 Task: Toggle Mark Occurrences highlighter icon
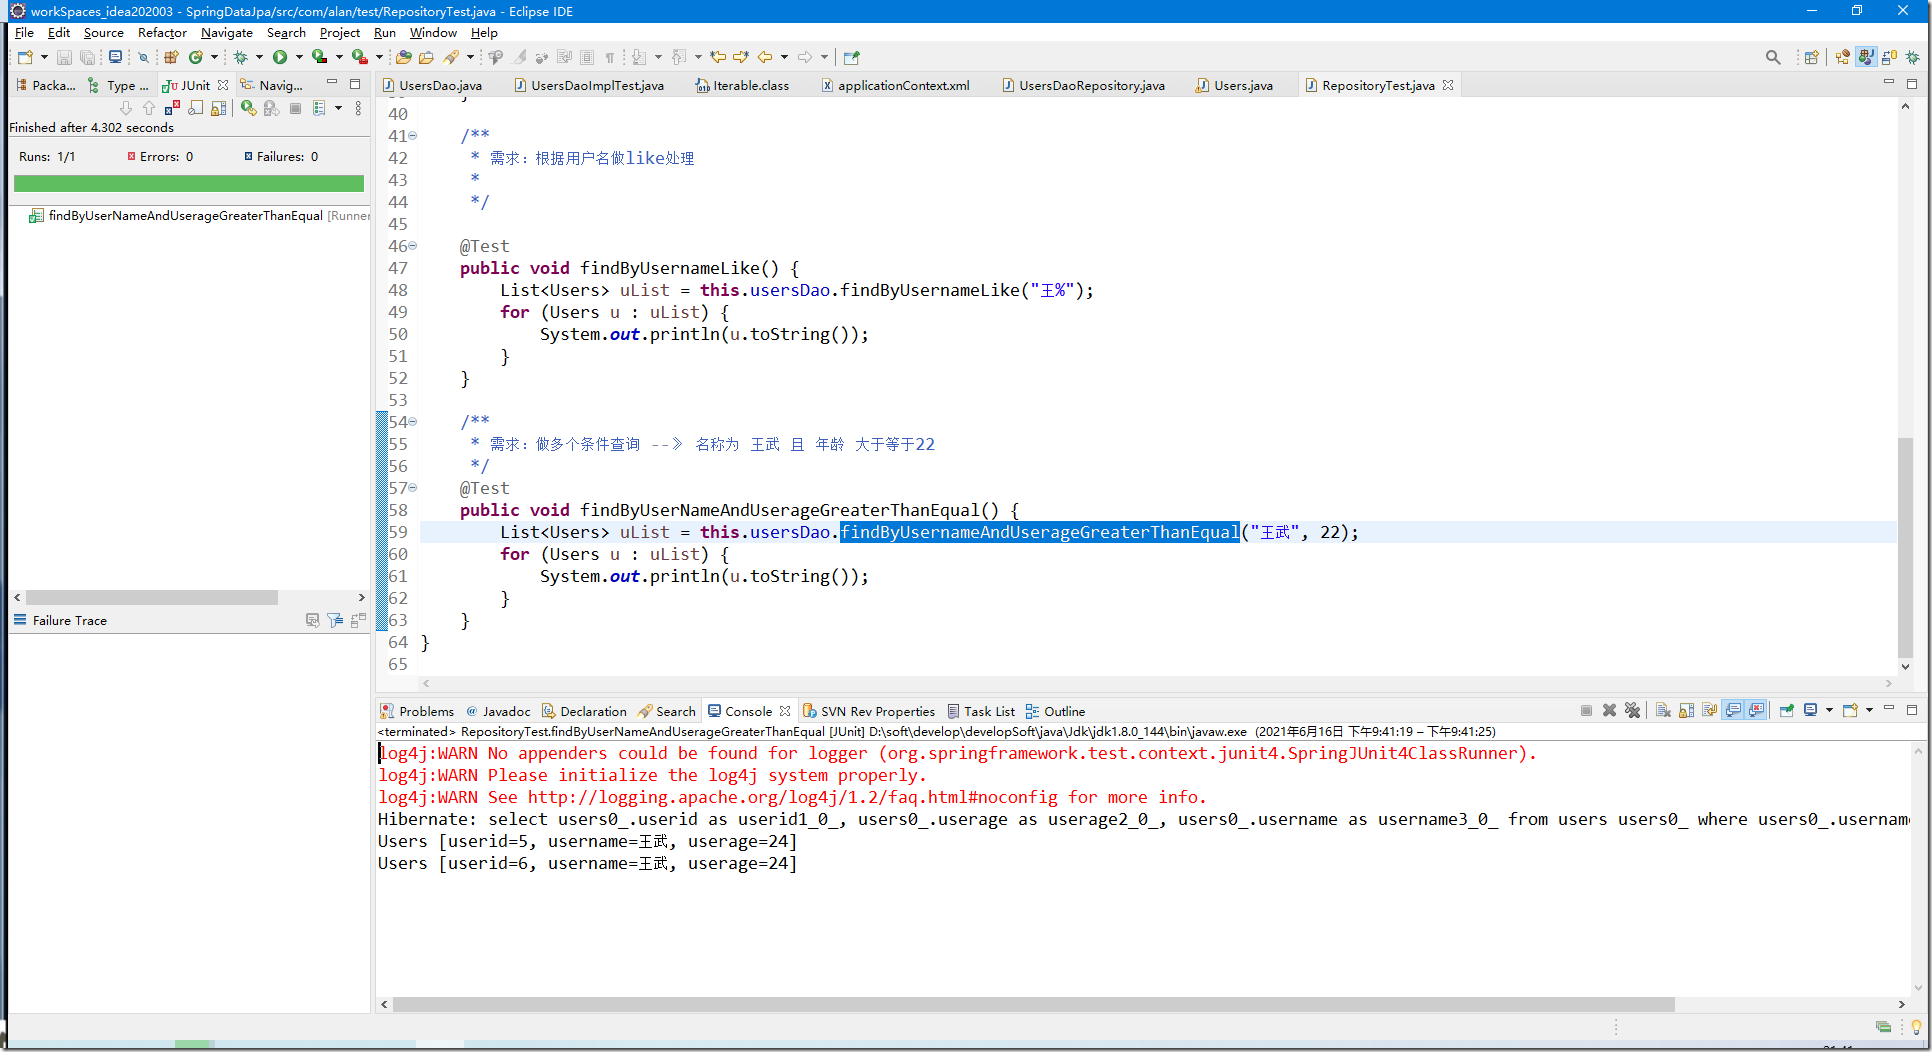click(x=519, y=58)
